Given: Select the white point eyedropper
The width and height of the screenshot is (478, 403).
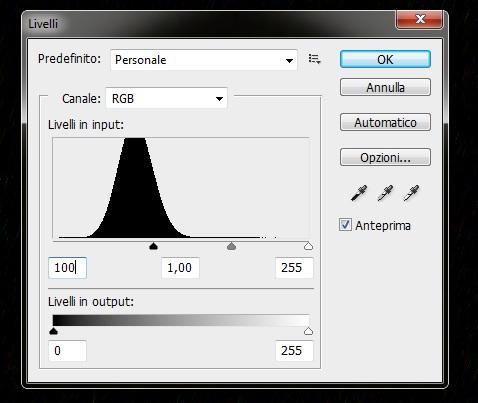Looking at the screenshot, I should tap(411, 193).
